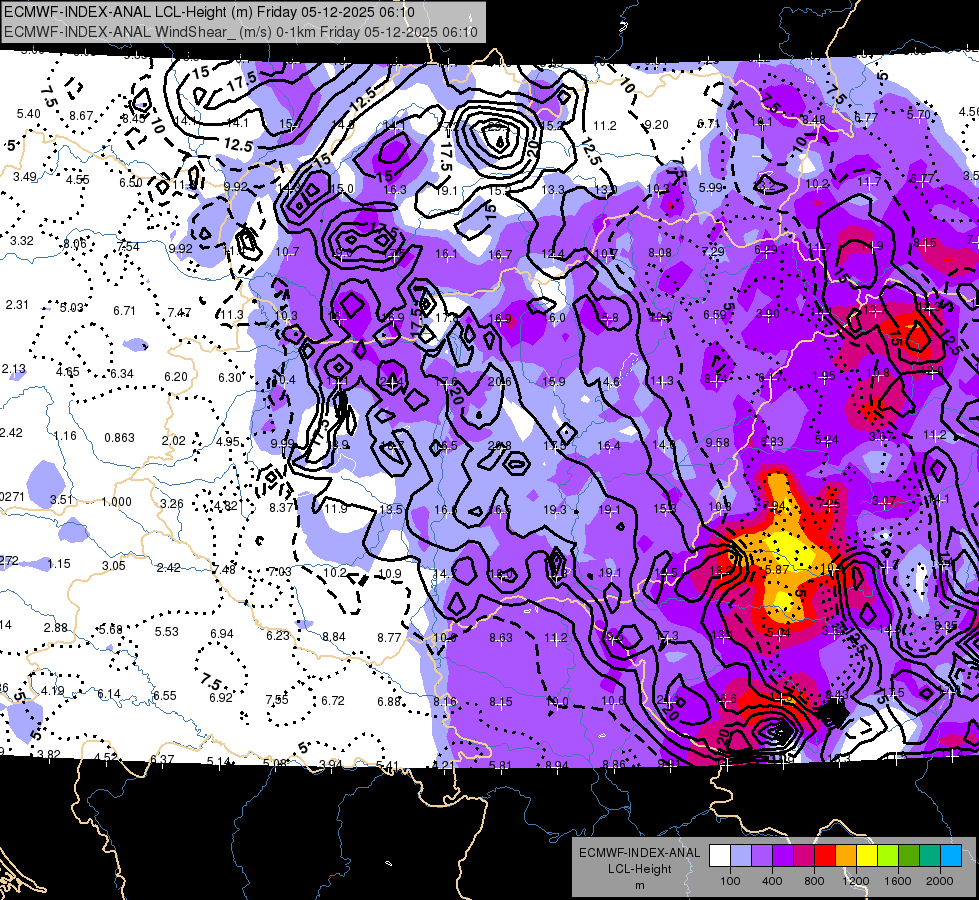Click the map value '5.99'
The image size is (979, 900).
pos(711,187)
